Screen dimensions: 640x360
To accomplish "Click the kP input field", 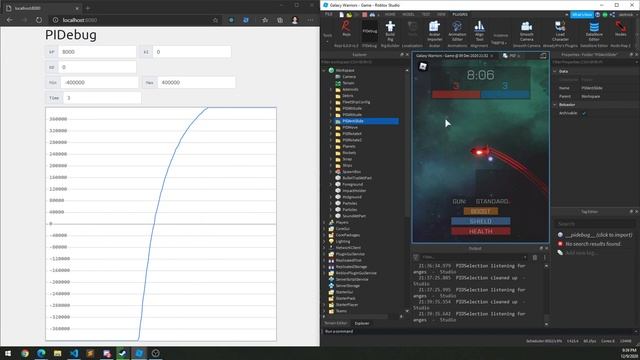I will click(x=97, y=52).
